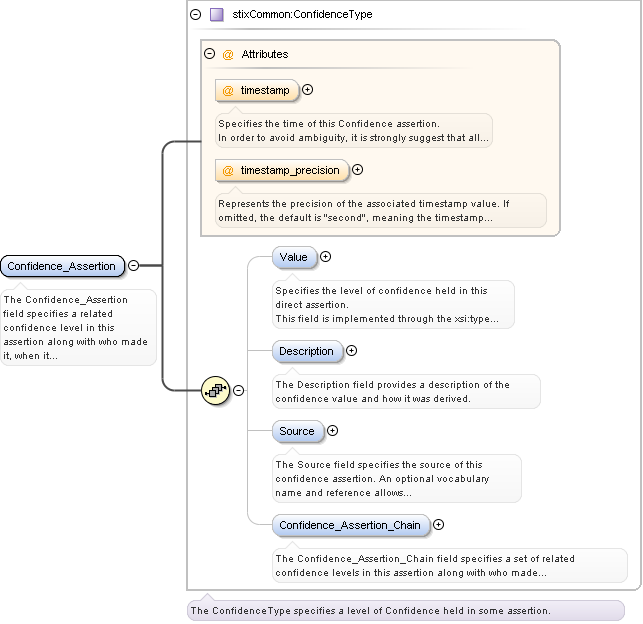This screenshot has height=624, width=643.
Task: Expand the timestamp attribute details
Action: tap(308, 90)
